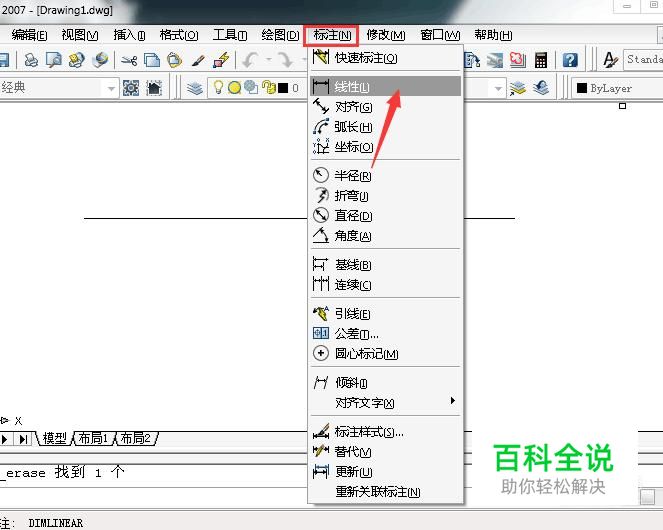
Task: Choose 坐标(O) ordinate dimension
Action: 386,147
